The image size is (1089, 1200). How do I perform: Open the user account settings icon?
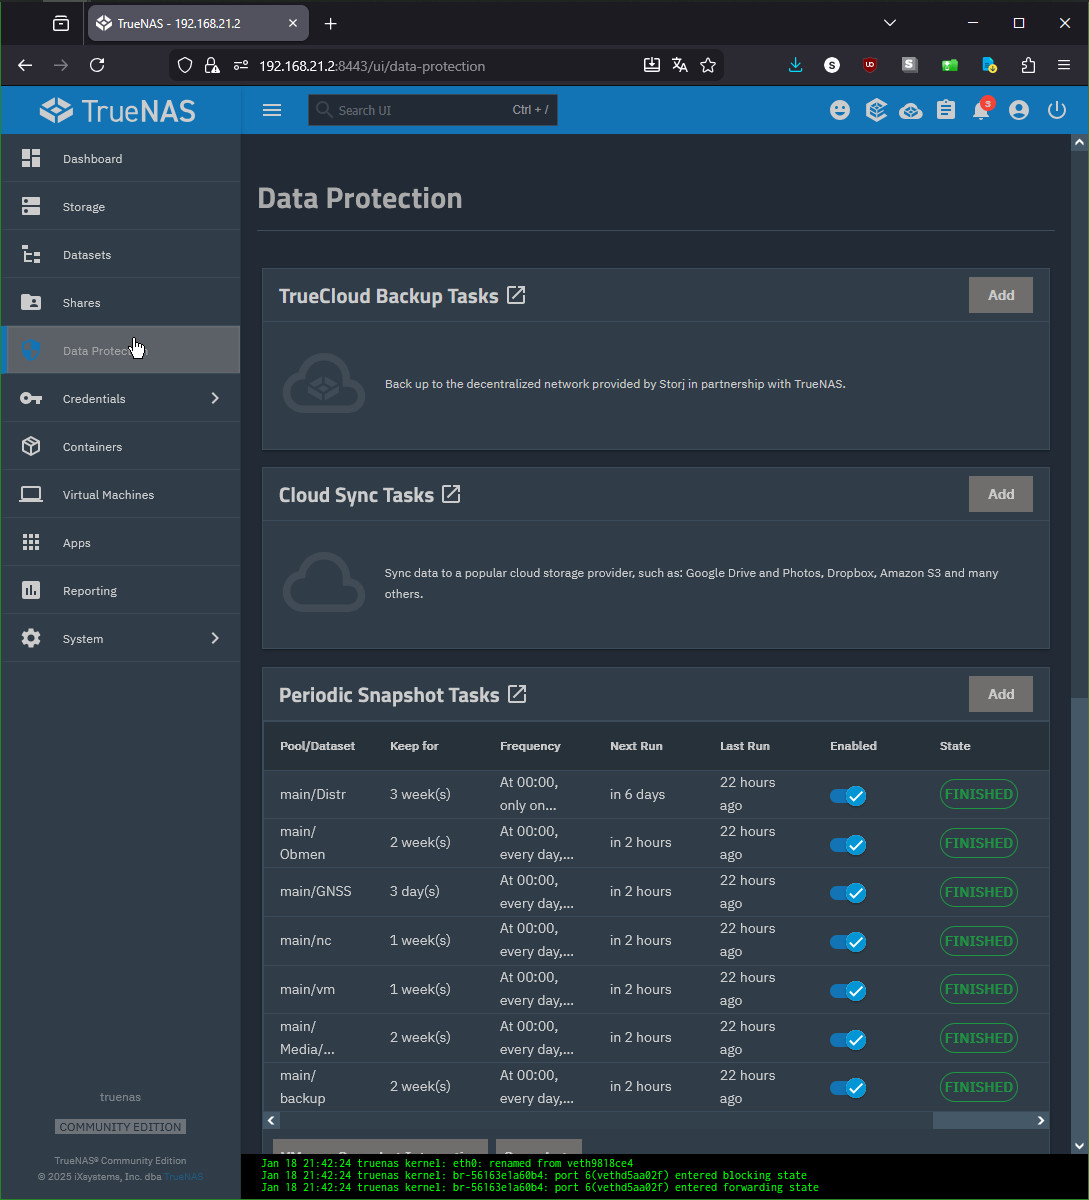coord(1019,111)
